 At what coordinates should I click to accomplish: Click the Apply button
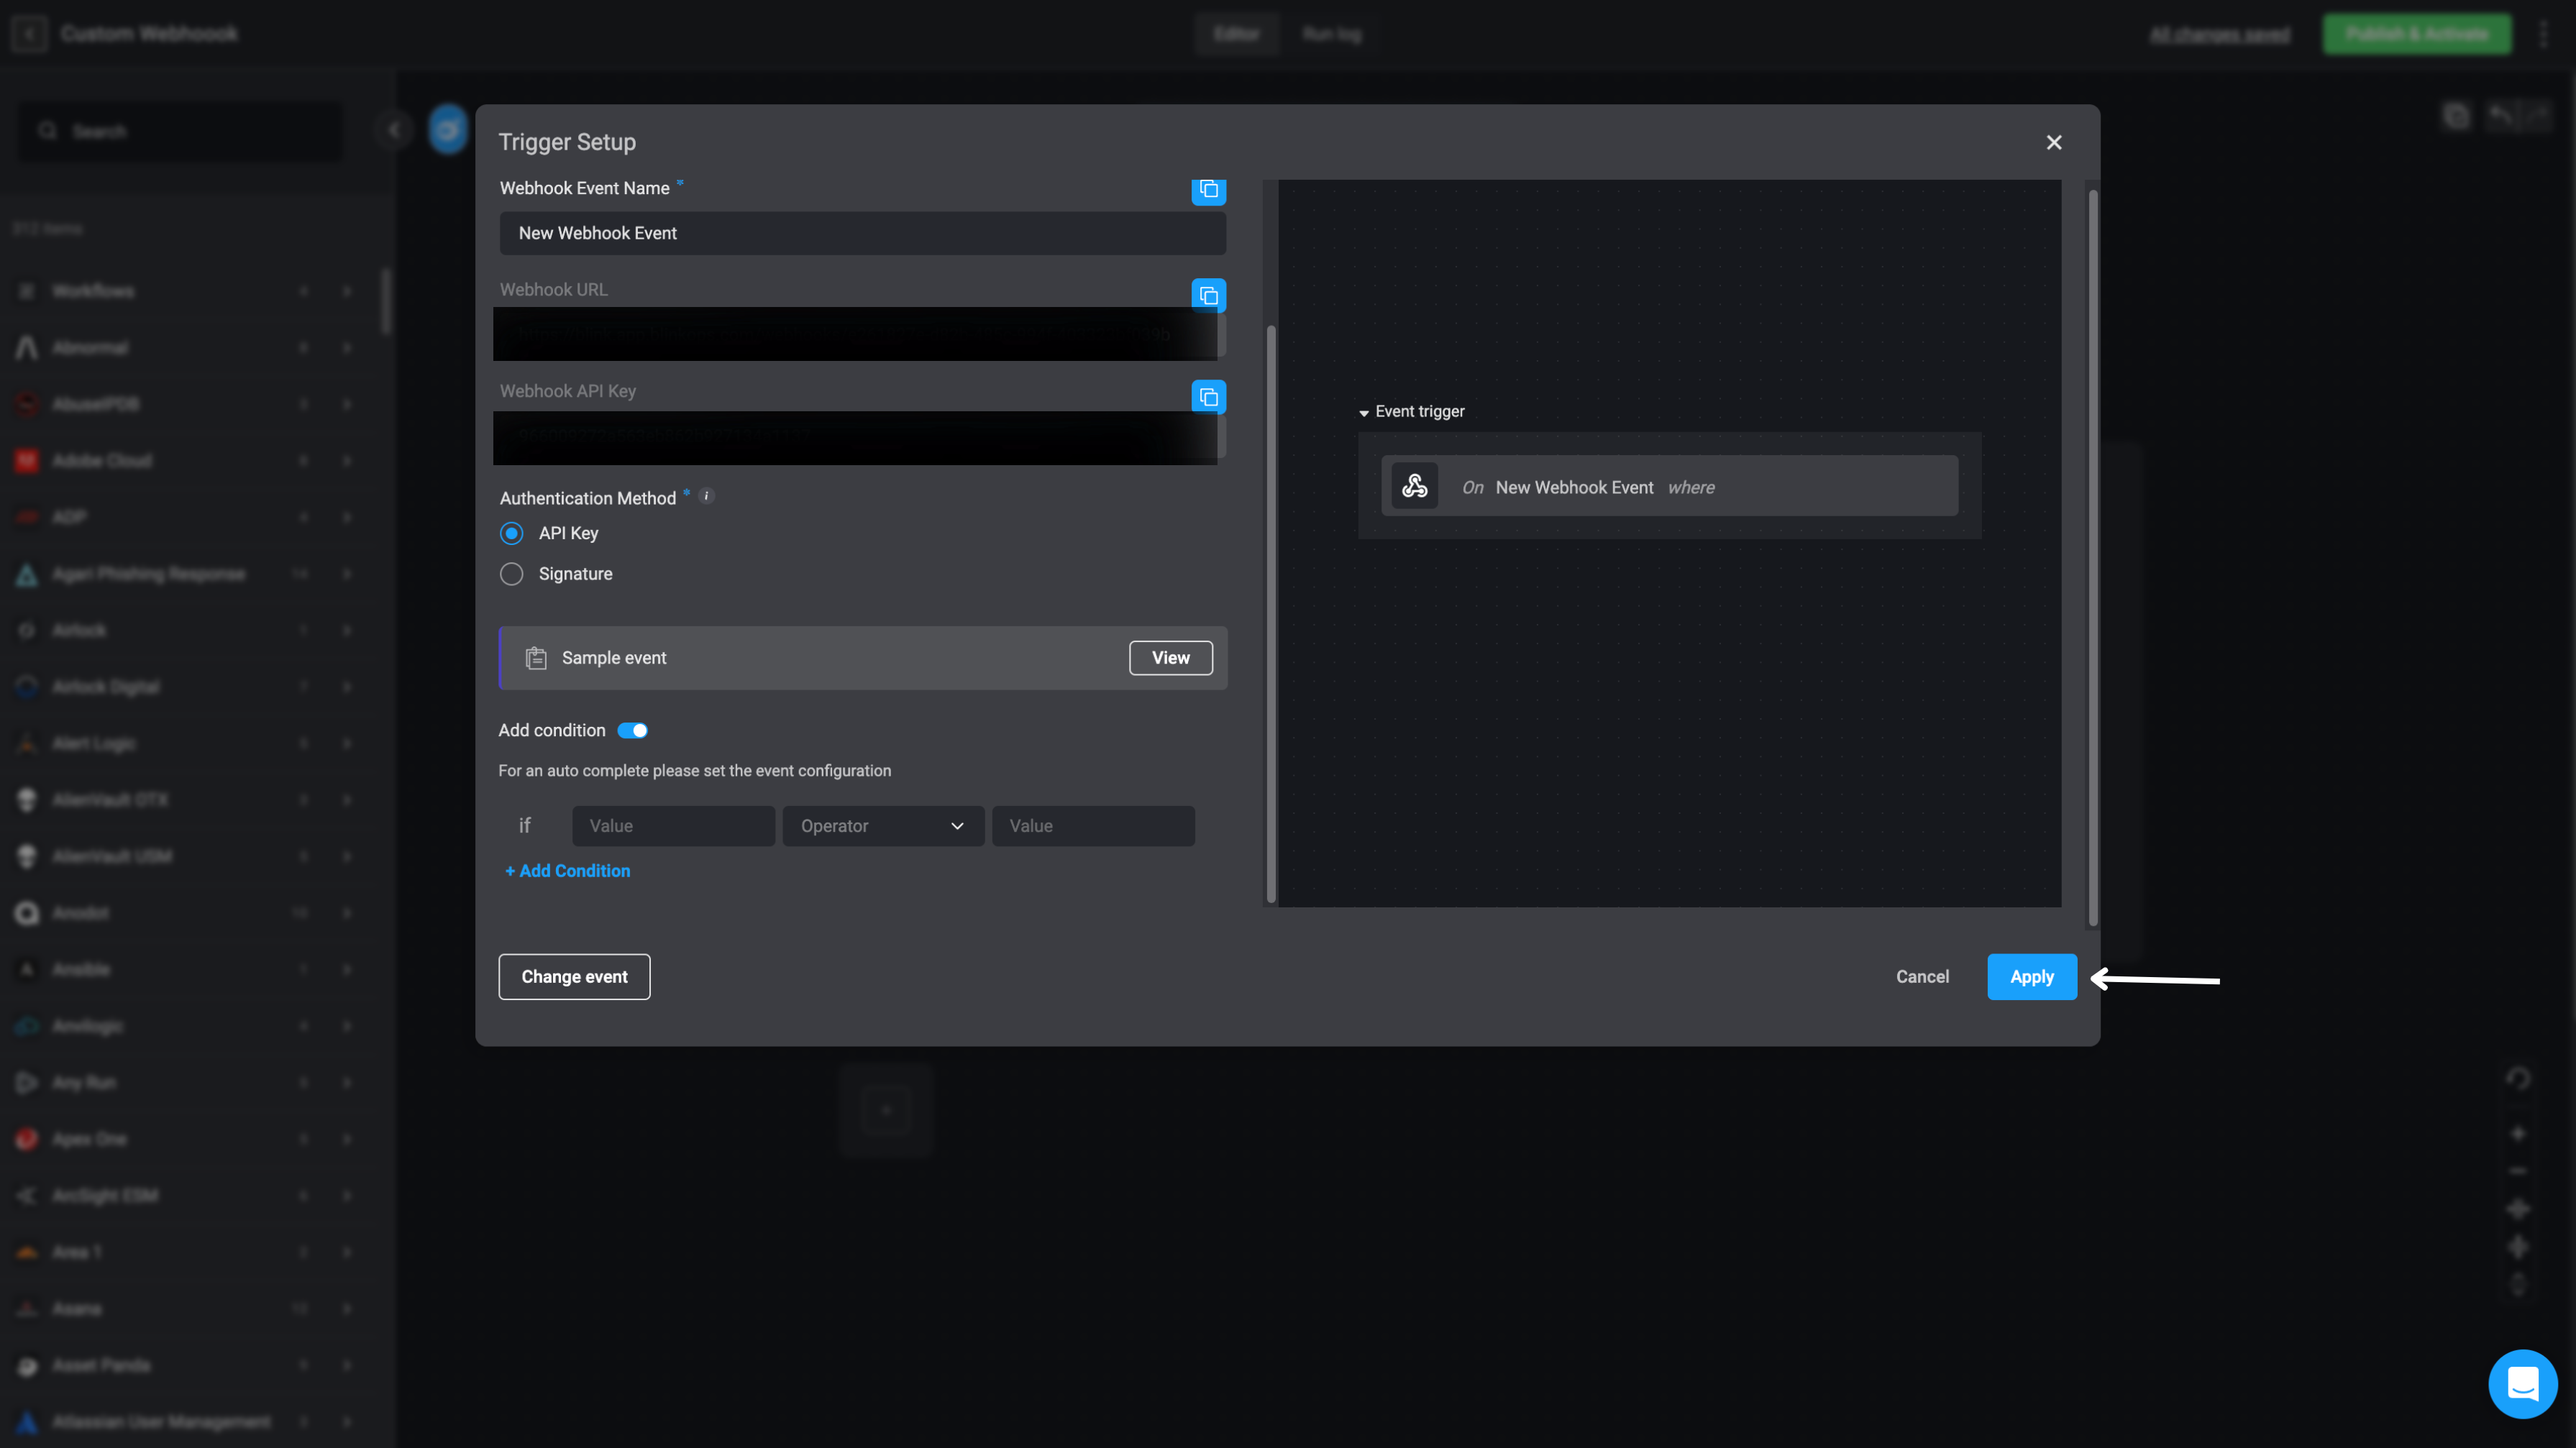click(x=2031, y=977)
